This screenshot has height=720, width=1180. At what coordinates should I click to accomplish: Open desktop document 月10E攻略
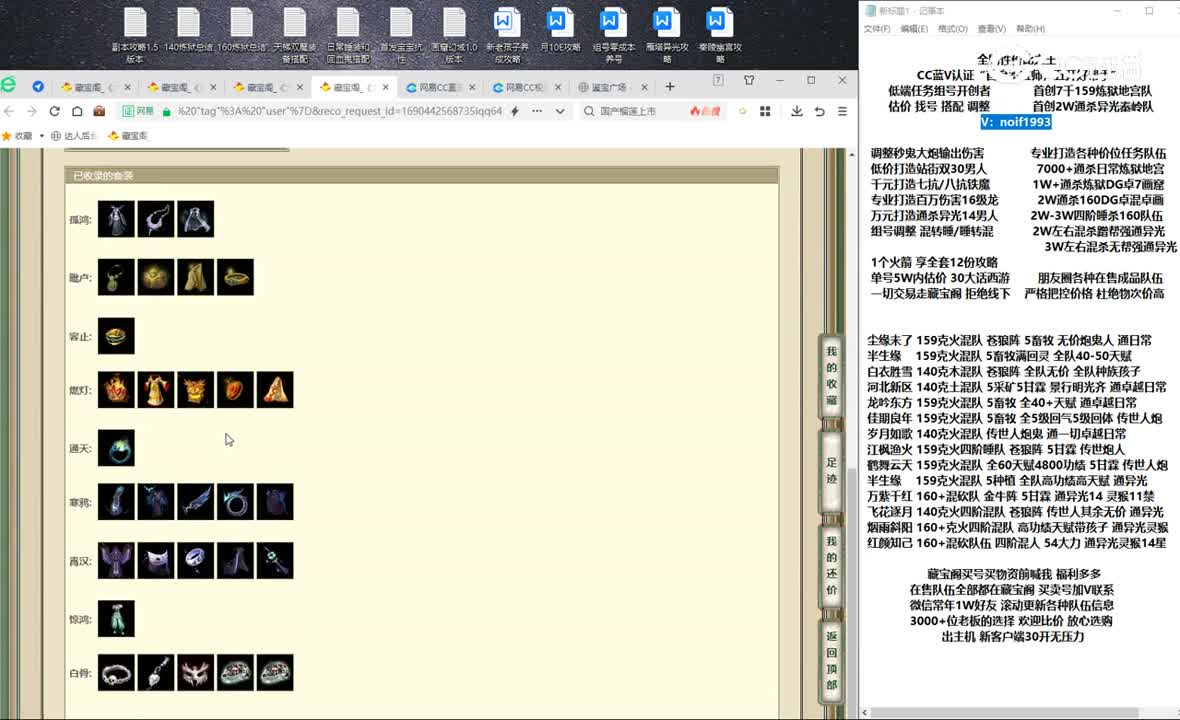point(560,30)
